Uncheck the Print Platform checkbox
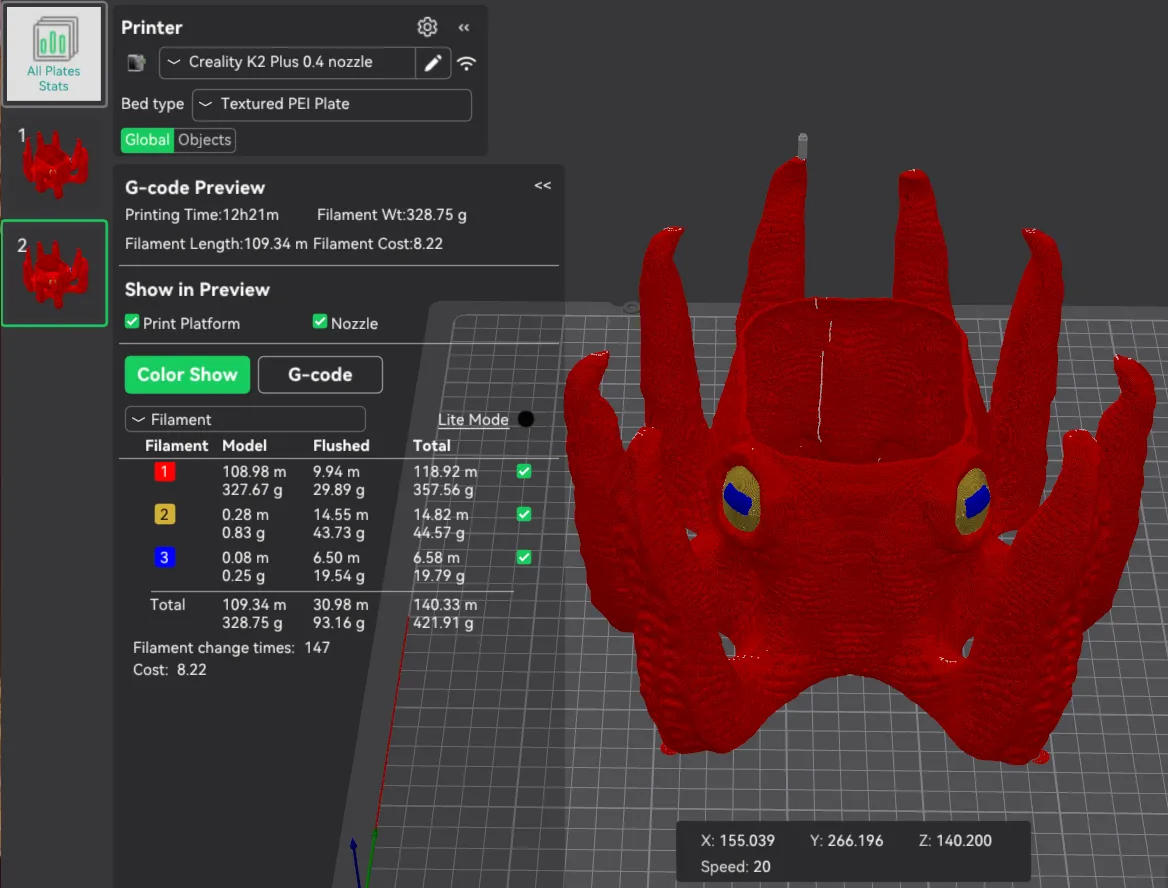1168x888 pixels. (132, 322)
